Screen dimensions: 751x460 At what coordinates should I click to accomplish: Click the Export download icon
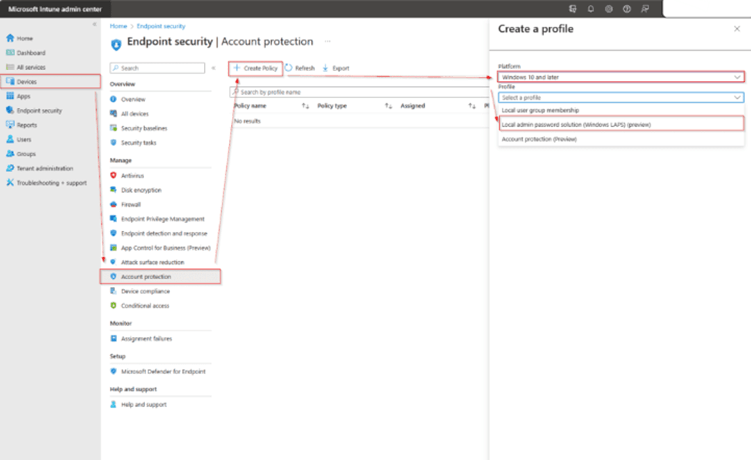tap(325, 68)
